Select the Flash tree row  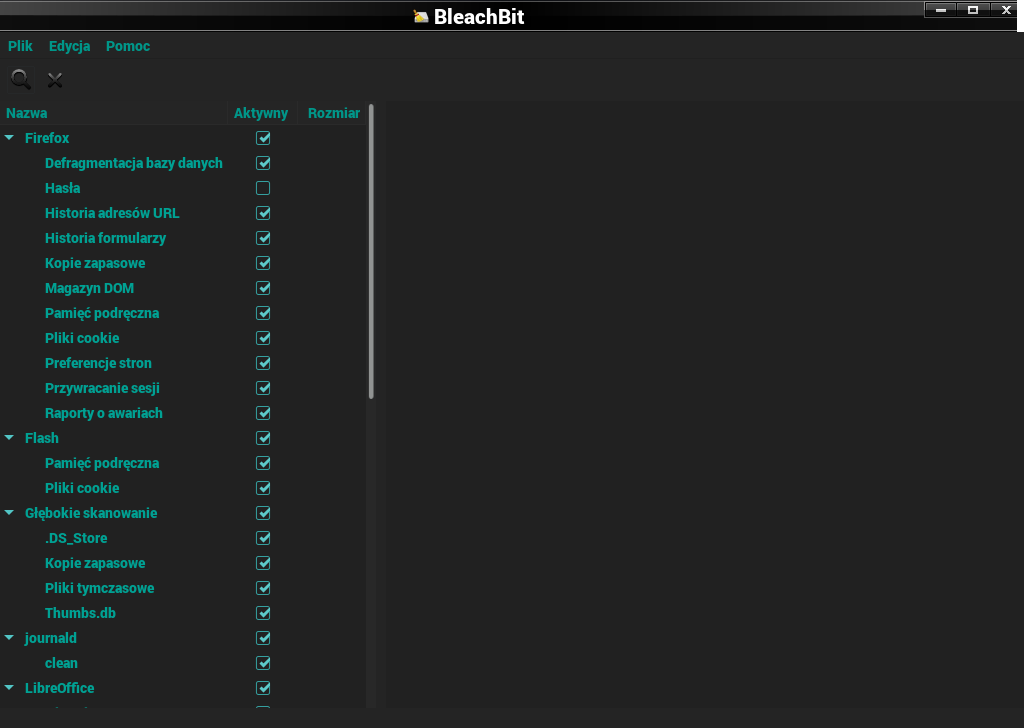point(183,438)
